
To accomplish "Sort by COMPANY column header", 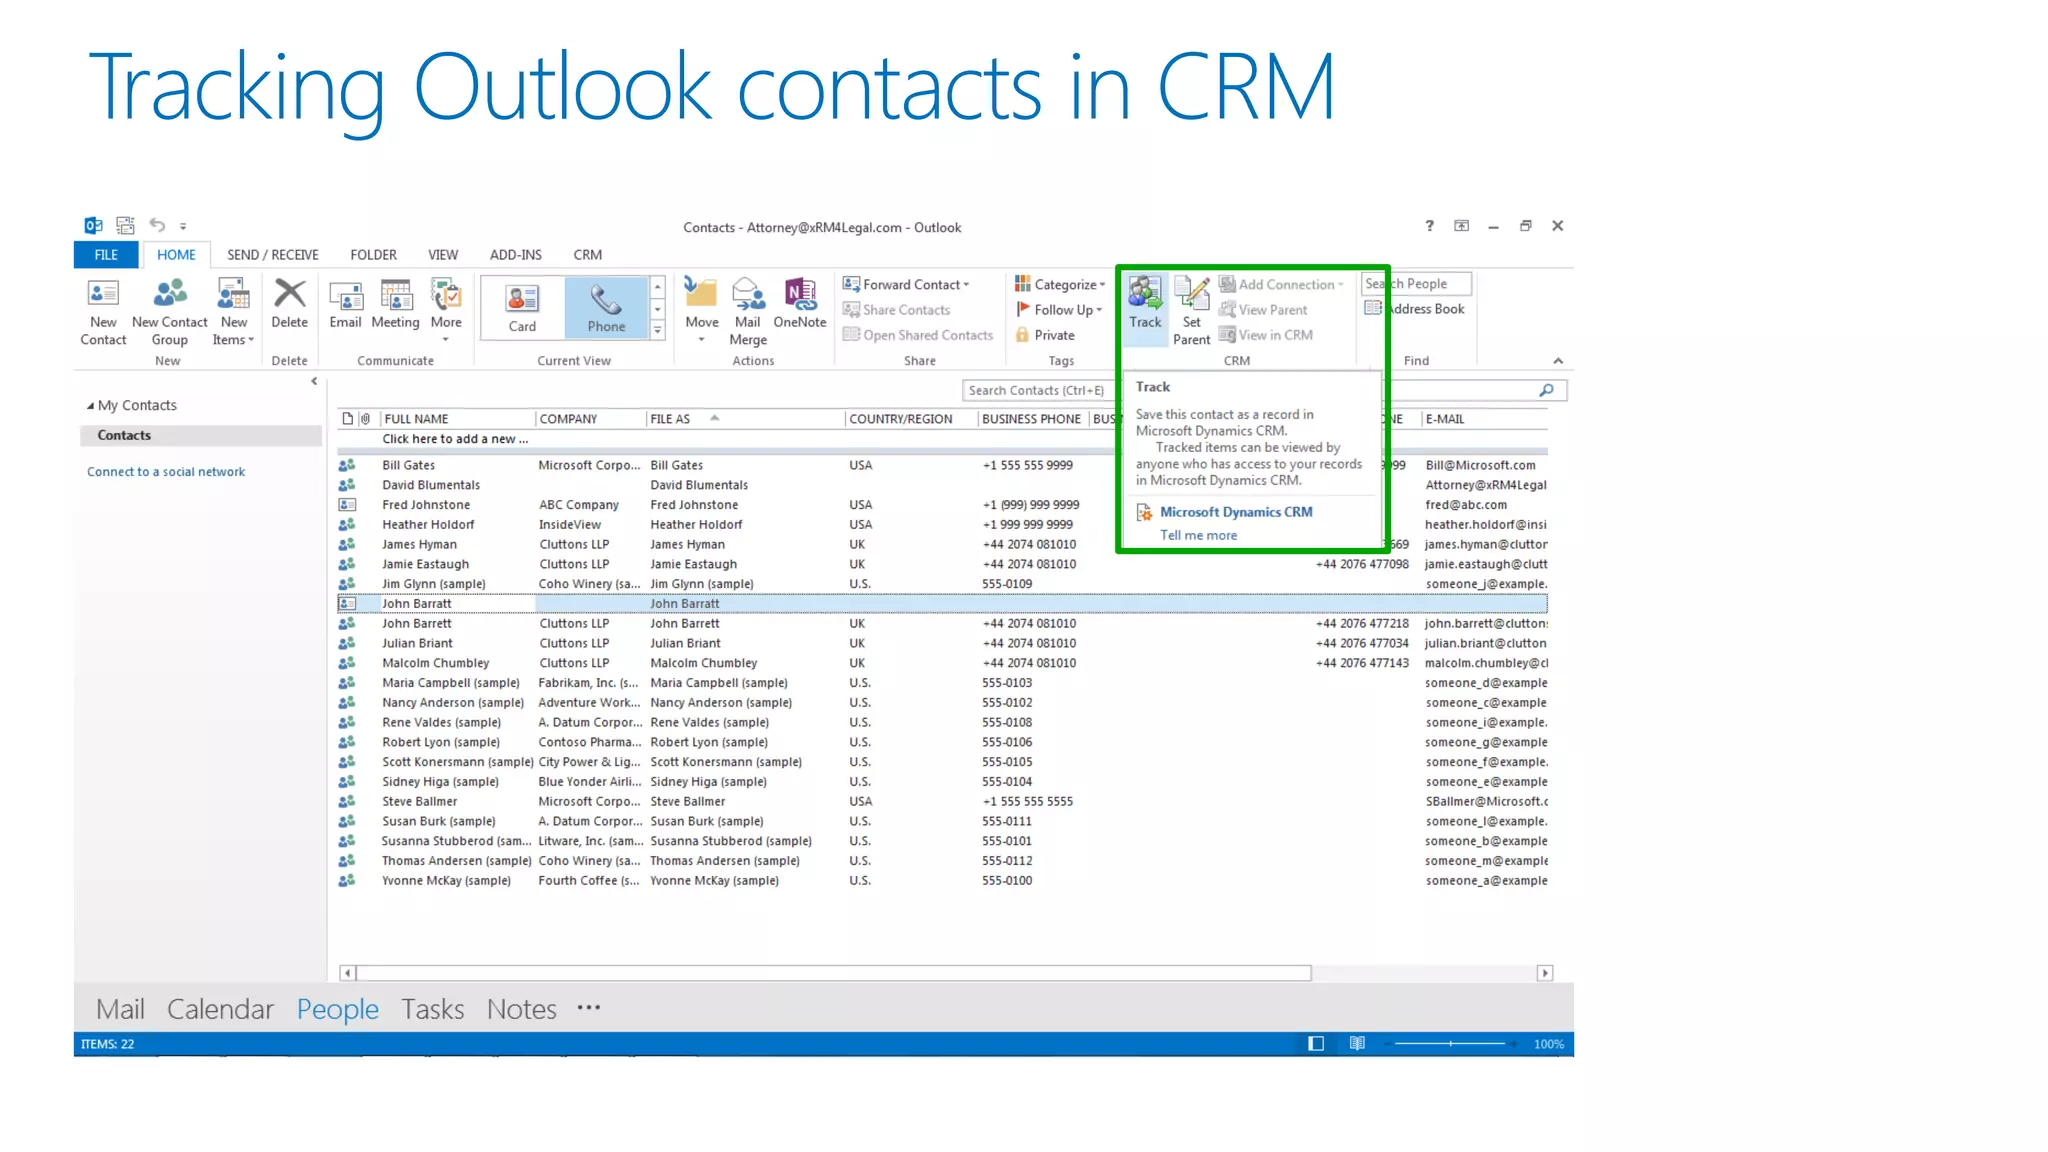I will click(x=590, y=419).
